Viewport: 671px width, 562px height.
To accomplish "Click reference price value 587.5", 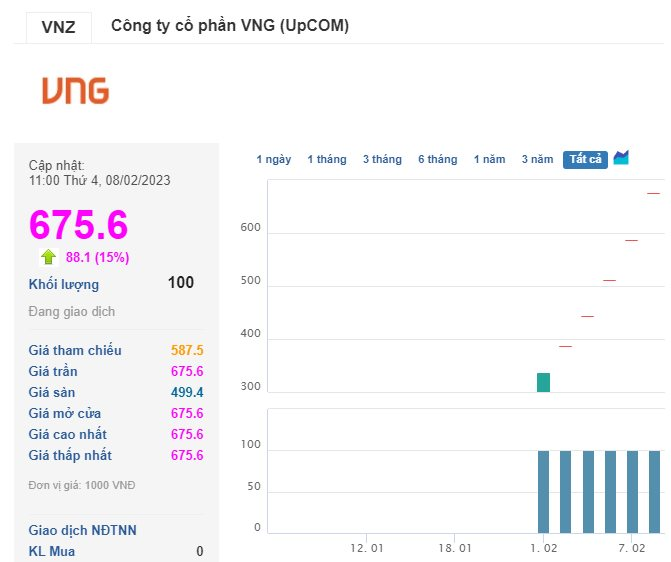I will click(187, 350).
